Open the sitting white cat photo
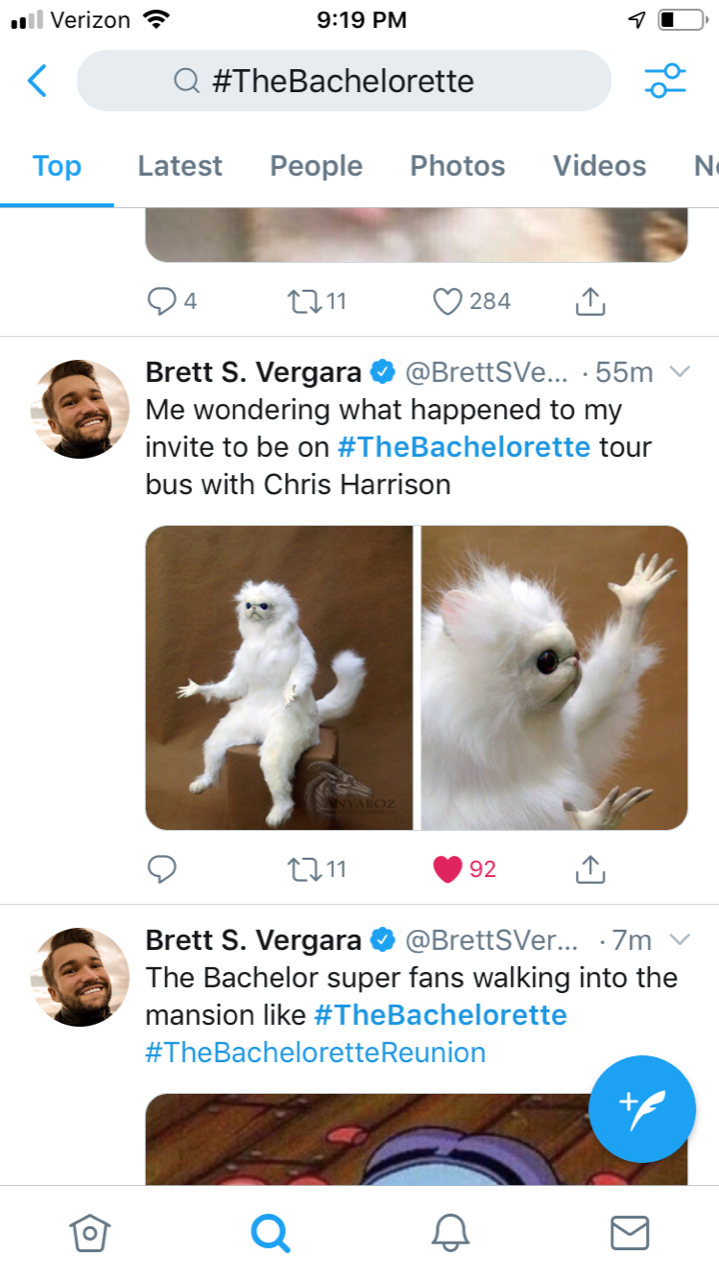The height and width of the screenshot is (1280, 719). 279,678
